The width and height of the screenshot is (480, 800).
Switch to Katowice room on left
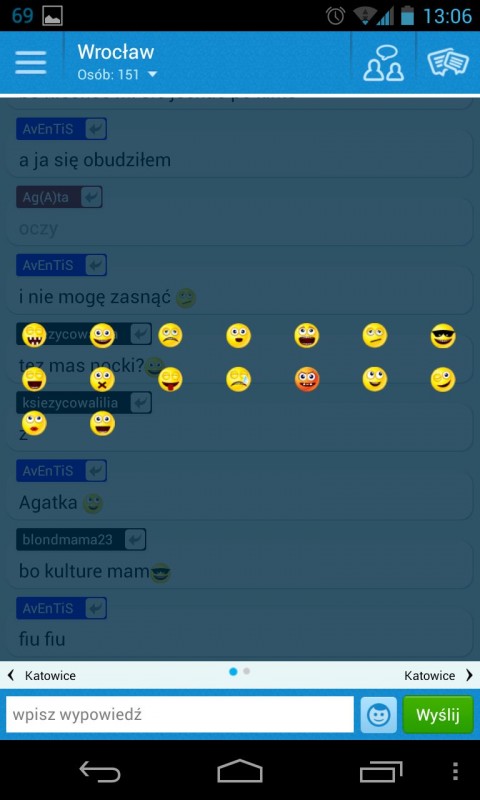click(x=50, y=676)
